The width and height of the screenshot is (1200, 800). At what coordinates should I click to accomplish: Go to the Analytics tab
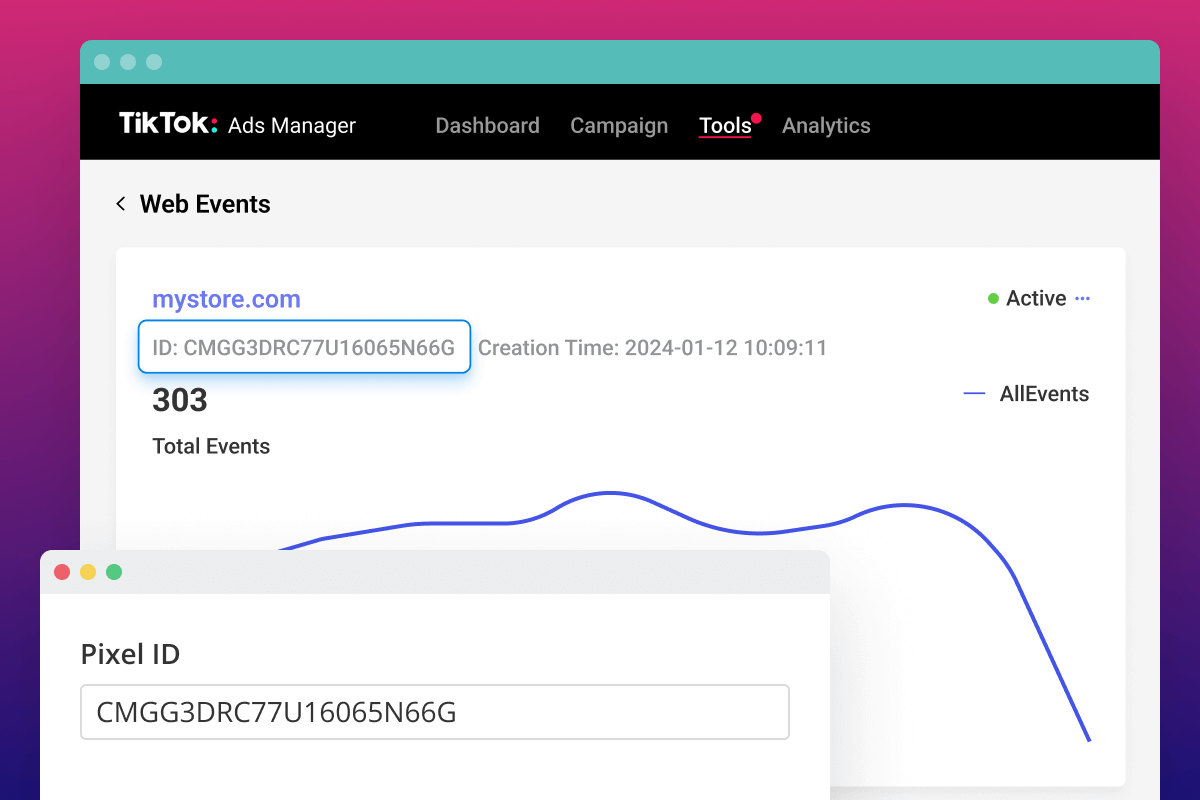tap(826, 126)
